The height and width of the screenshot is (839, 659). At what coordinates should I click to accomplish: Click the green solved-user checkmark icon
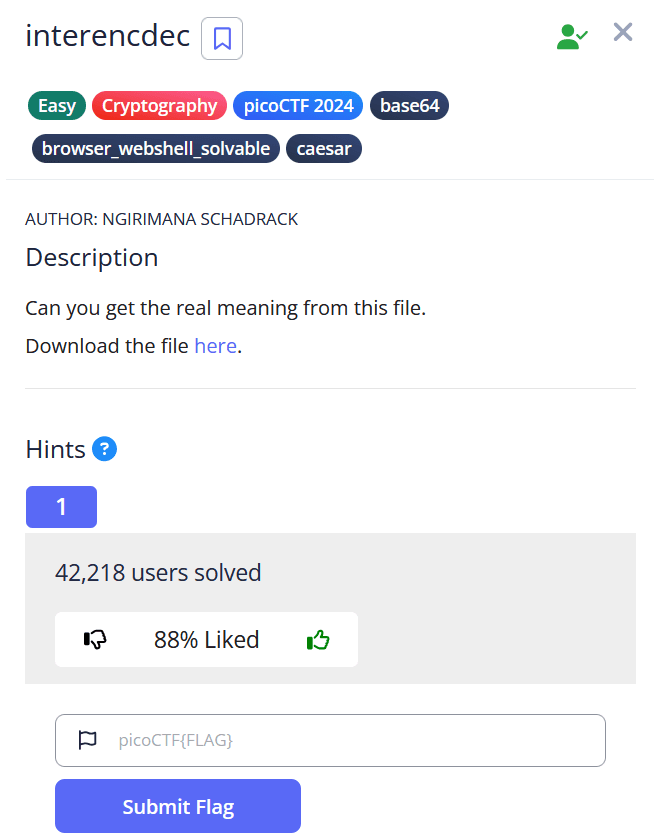click(x=572, y=37)
